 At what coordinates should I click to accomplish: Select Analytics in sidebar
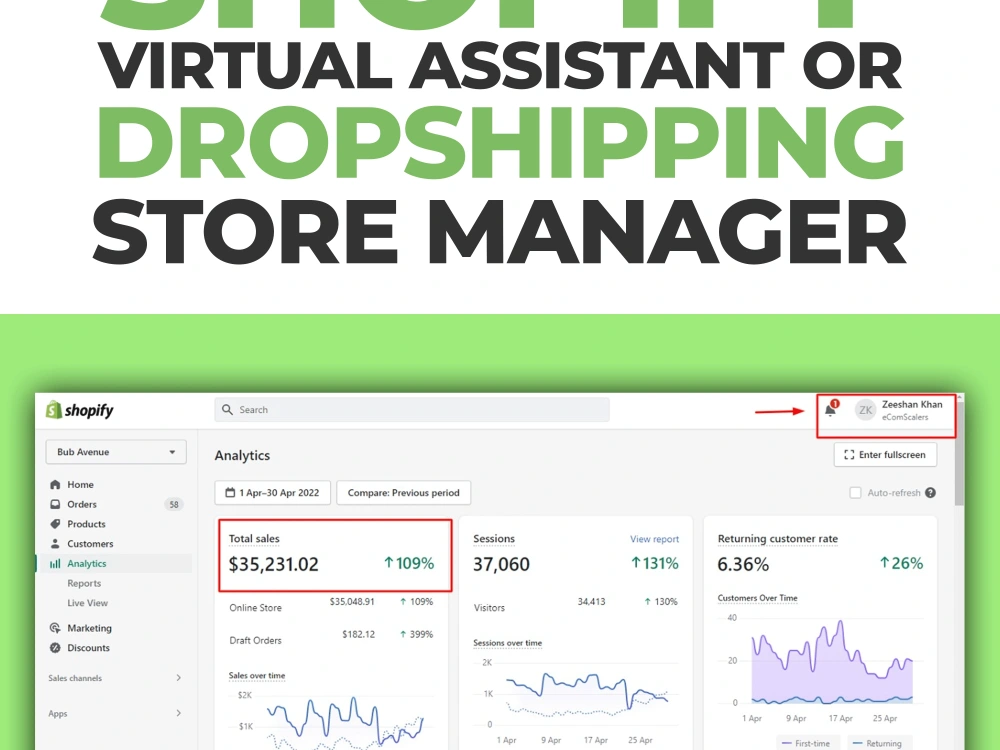(x=87, y=564)
